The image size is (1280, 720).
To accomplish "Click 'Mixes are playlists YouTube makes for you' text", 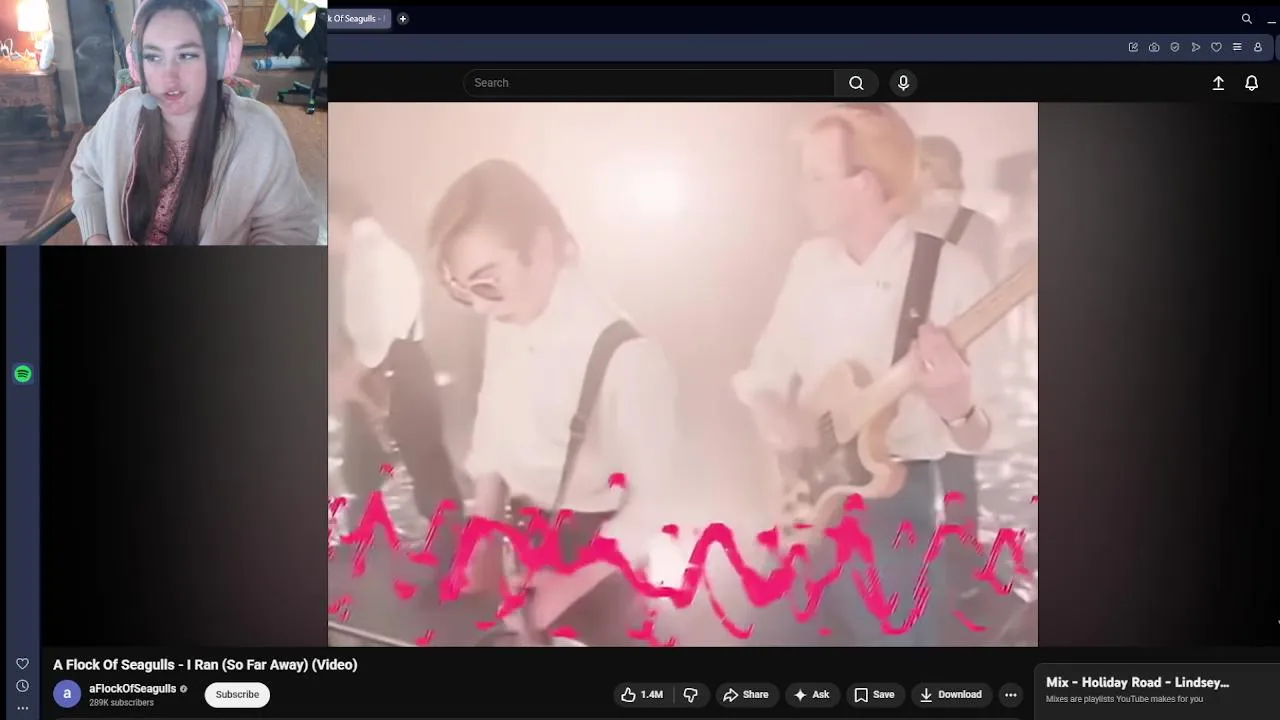I will pos(1124,699).
